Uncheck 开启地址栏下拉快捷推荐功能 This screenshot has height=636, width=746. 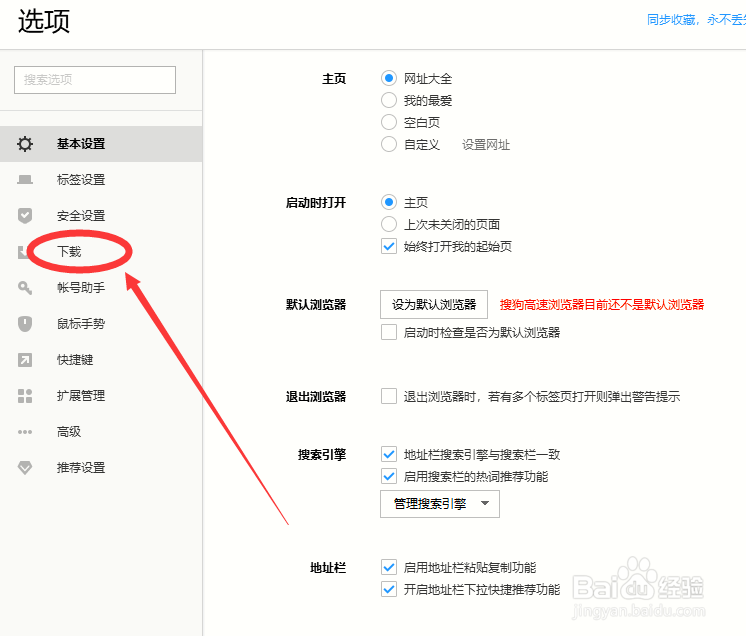(x=389, y=589)
